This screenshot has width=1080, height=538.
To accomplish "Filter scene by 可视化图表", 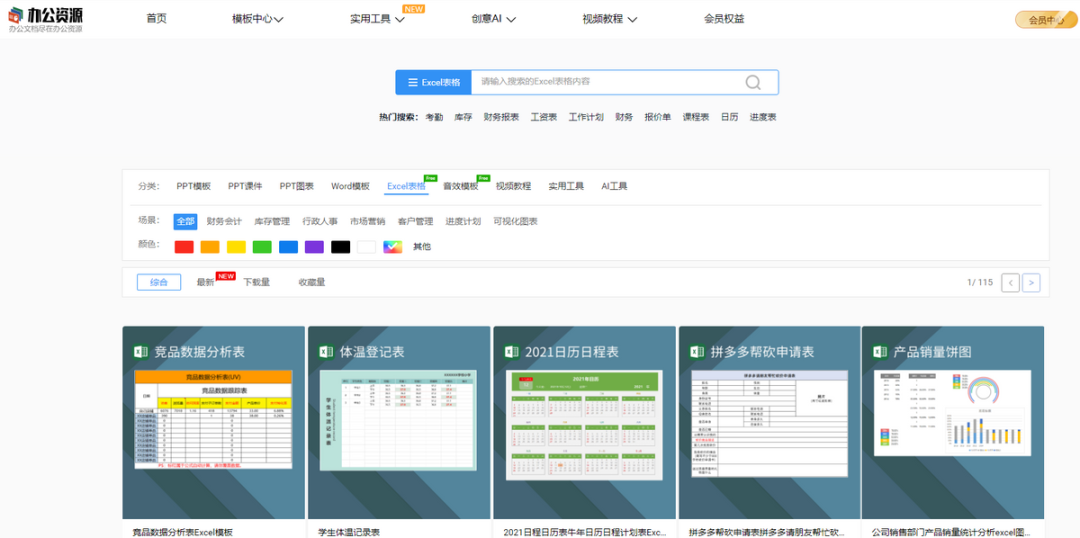I will tap(516, 222).
